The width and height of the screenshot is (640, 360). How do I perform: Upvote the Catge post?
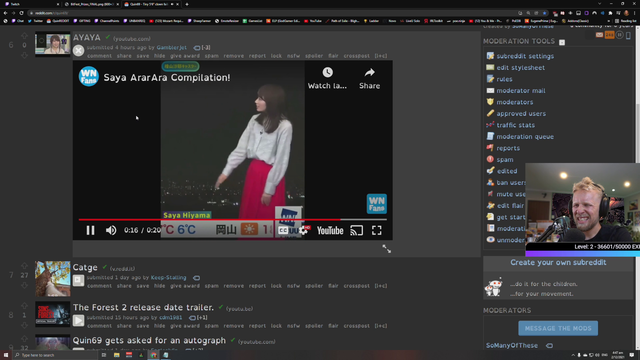(x=24, y=266)
